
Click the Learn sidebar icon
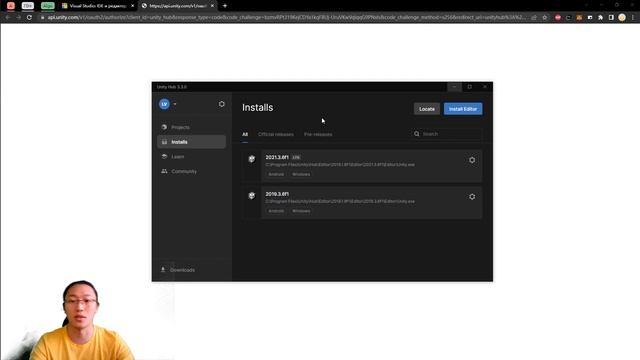(164, 157)
